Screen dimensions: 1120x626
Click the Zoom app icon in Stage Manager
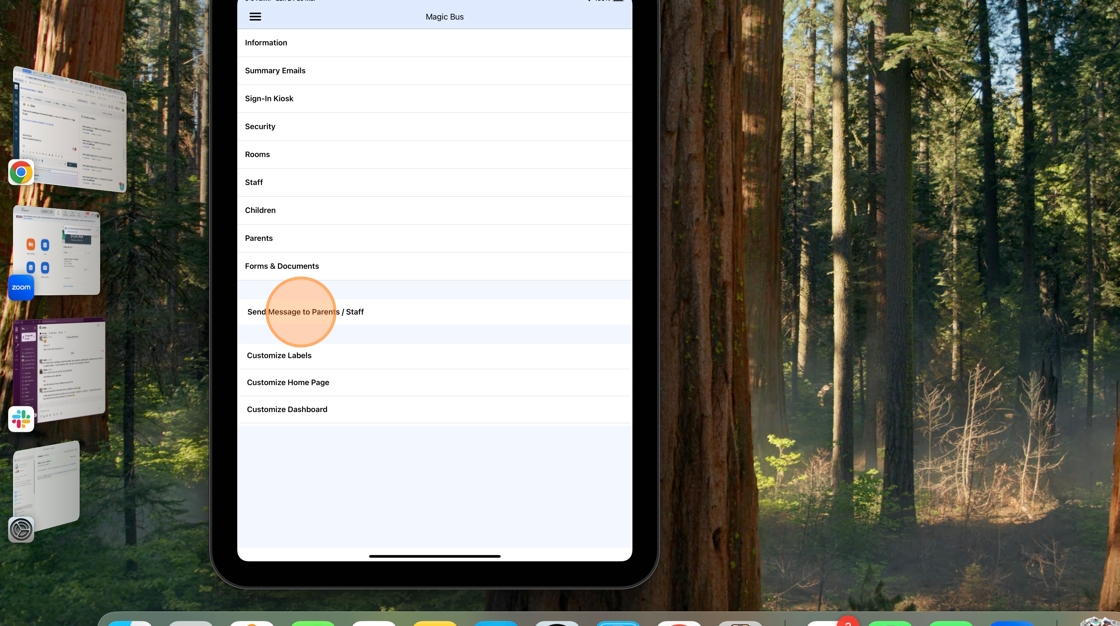tap(21, 287)
